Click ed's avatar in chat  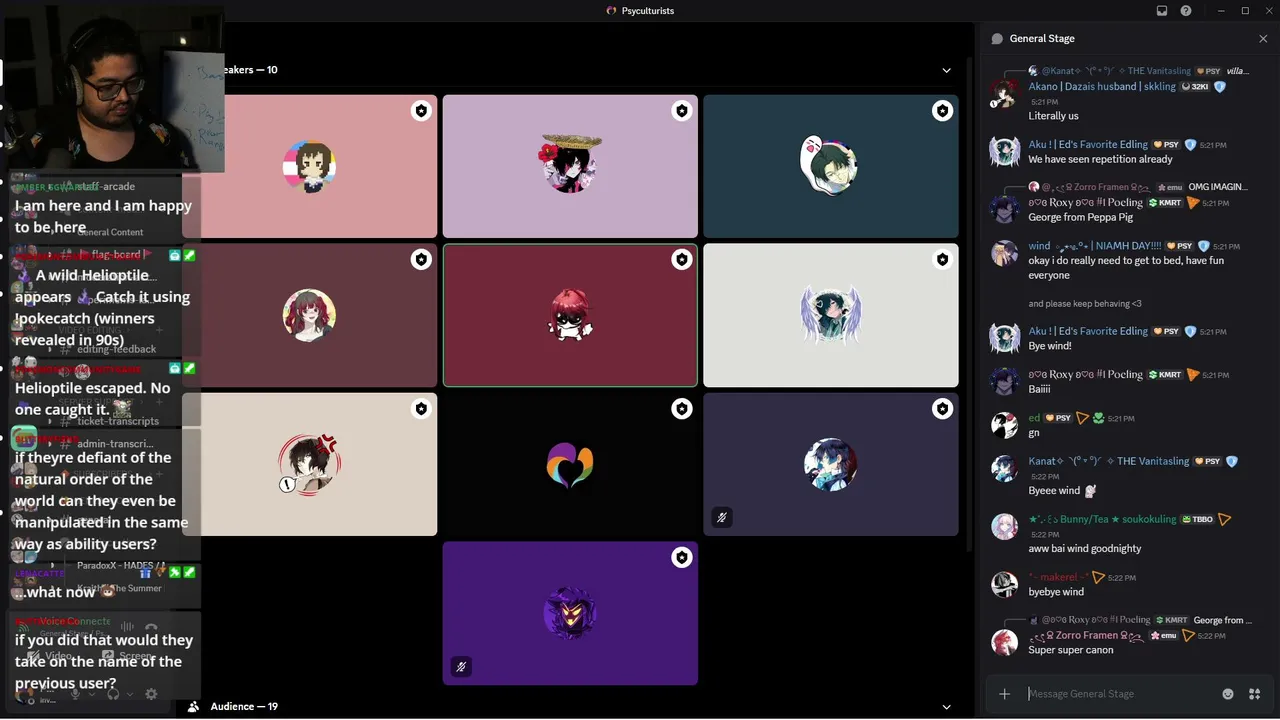(x=1004, y=425)
